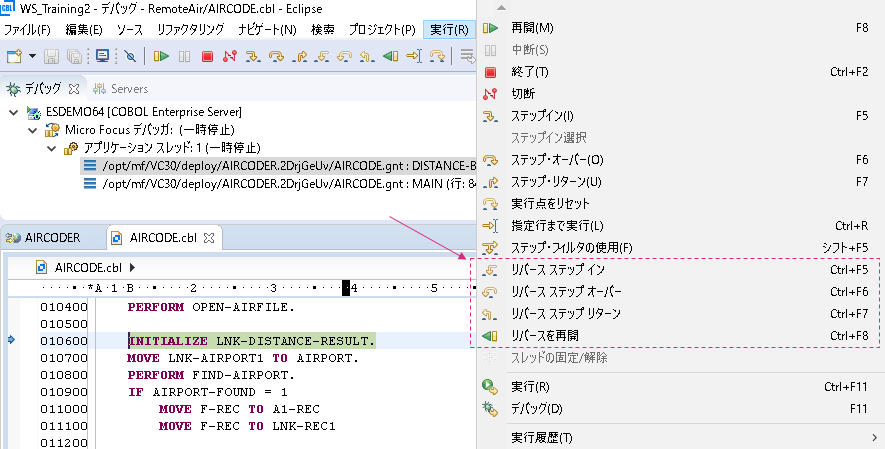Choose 実行点をリセット menu entry
Viewport: 885px width, 449px height.
point(681,204)
